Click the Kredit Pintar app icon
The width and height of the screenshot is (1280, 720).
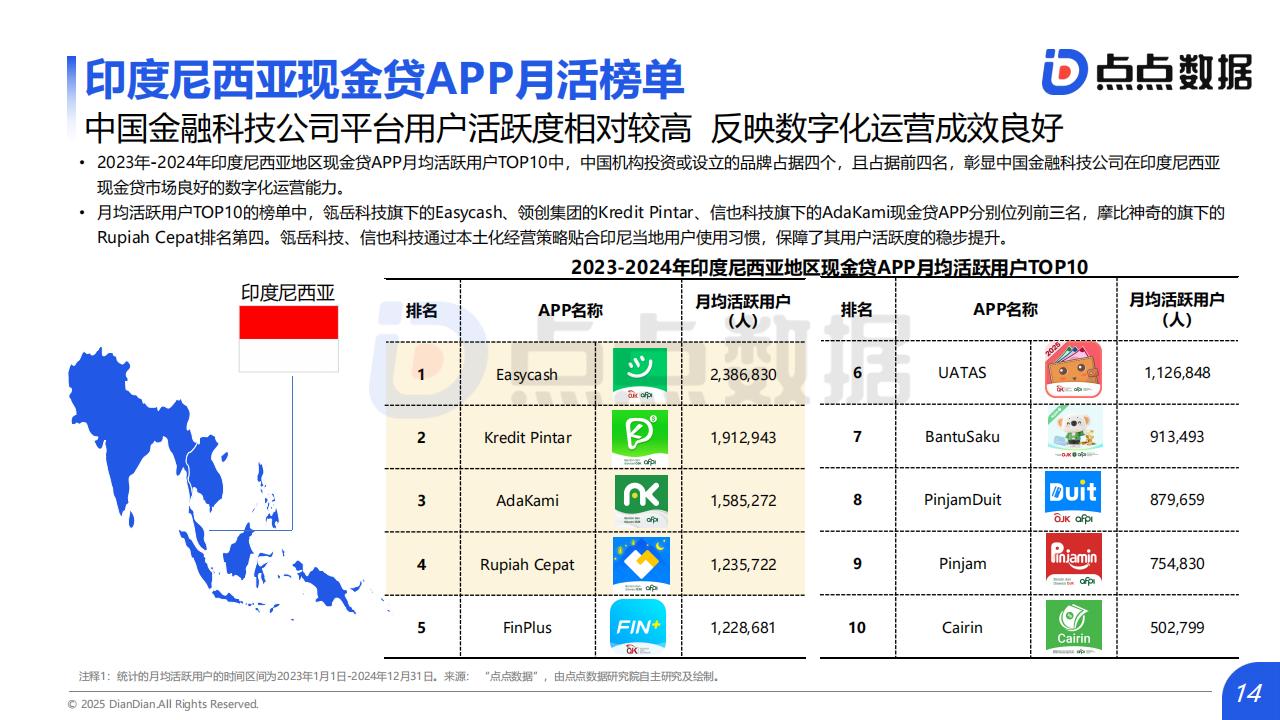click(639, 437)
